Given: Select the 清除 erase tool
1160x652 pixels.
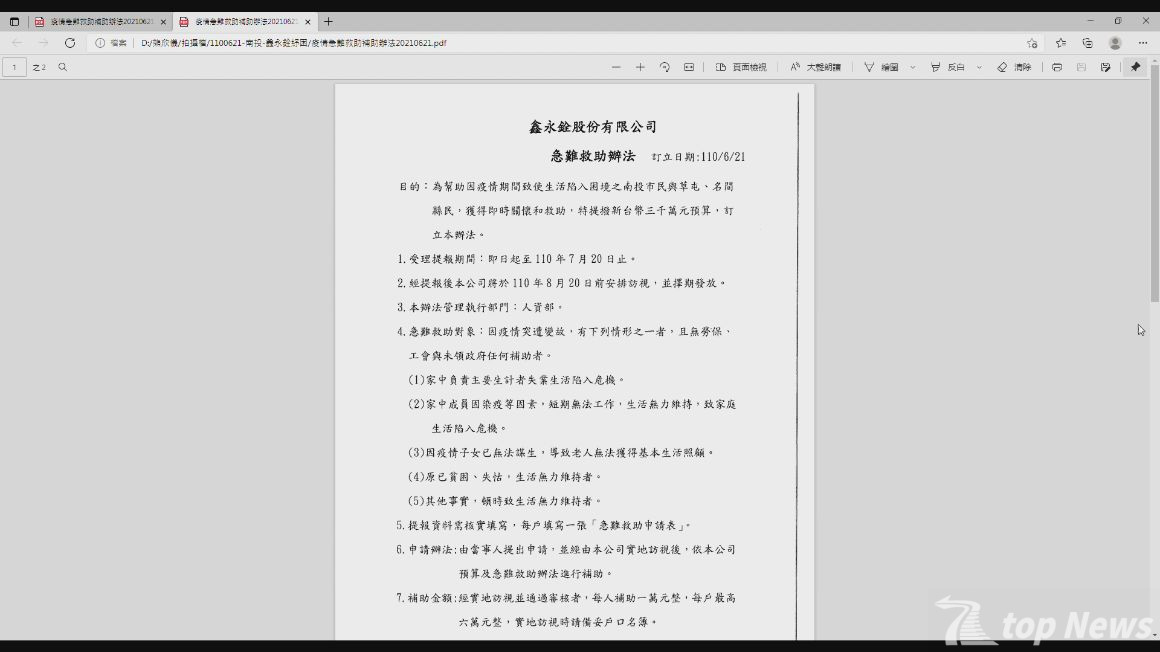Looking at the screenshot, I should click(x=1014, y=67).
